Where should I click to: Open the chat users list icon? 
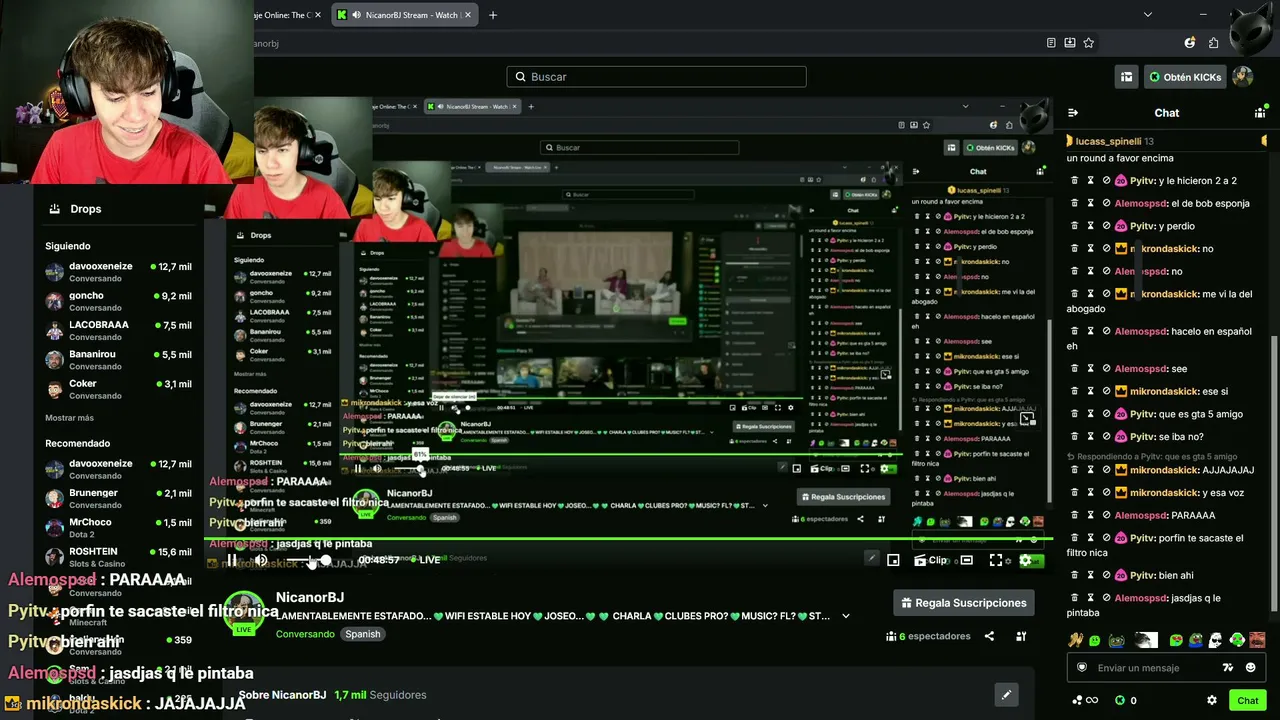(1260, 113)
